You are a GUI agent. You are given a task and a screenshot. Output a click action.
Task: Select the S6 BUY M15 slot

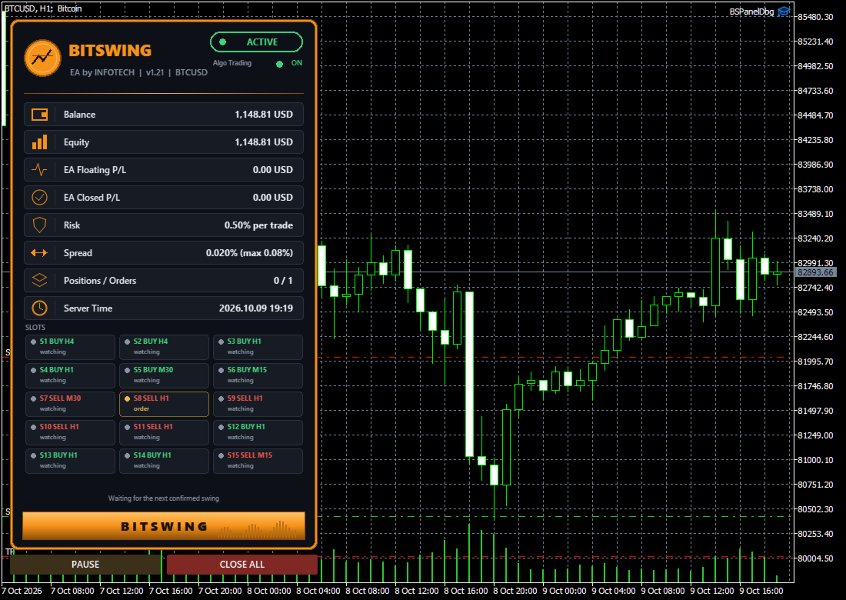click(258, 376)
